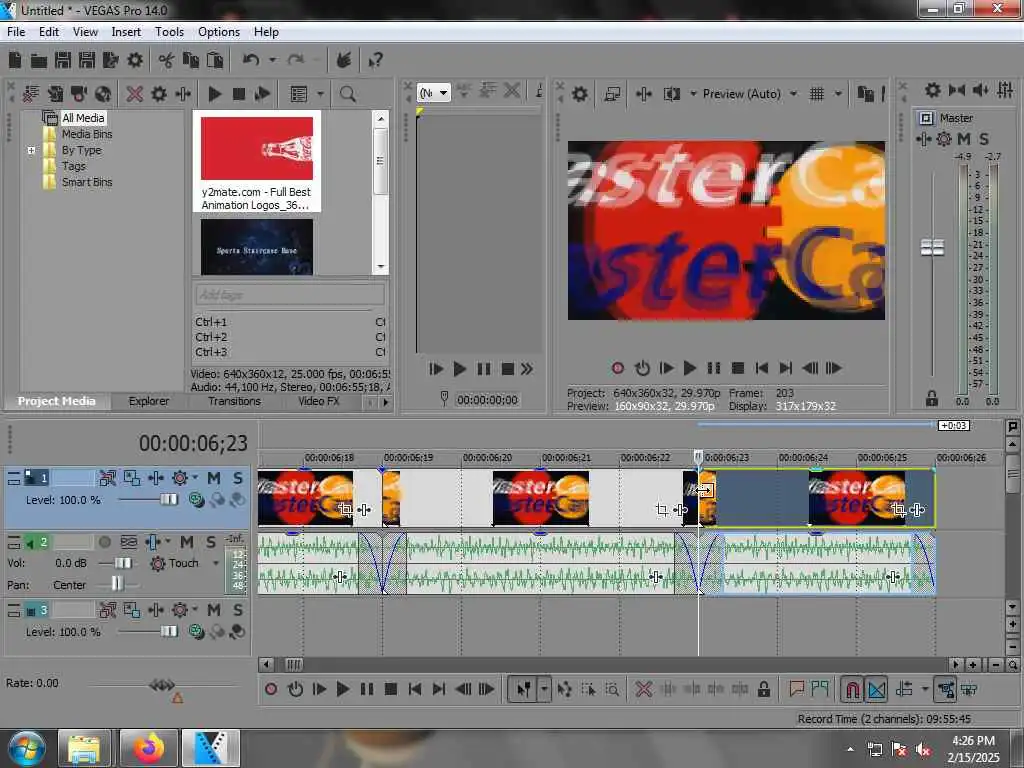
Task: Click the Save project icon
Action: [x=63, y=61]
